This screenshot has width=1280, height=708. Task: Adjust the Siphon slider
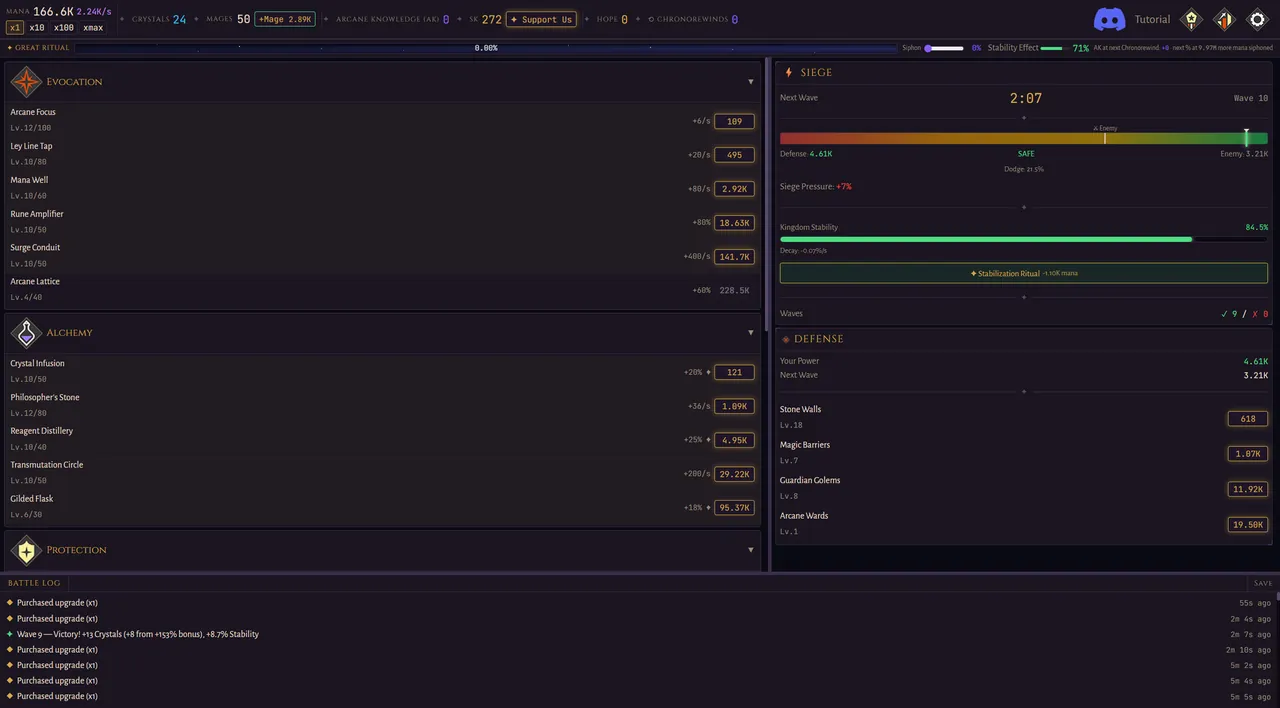pyautogui.click(x=945, y=48)
